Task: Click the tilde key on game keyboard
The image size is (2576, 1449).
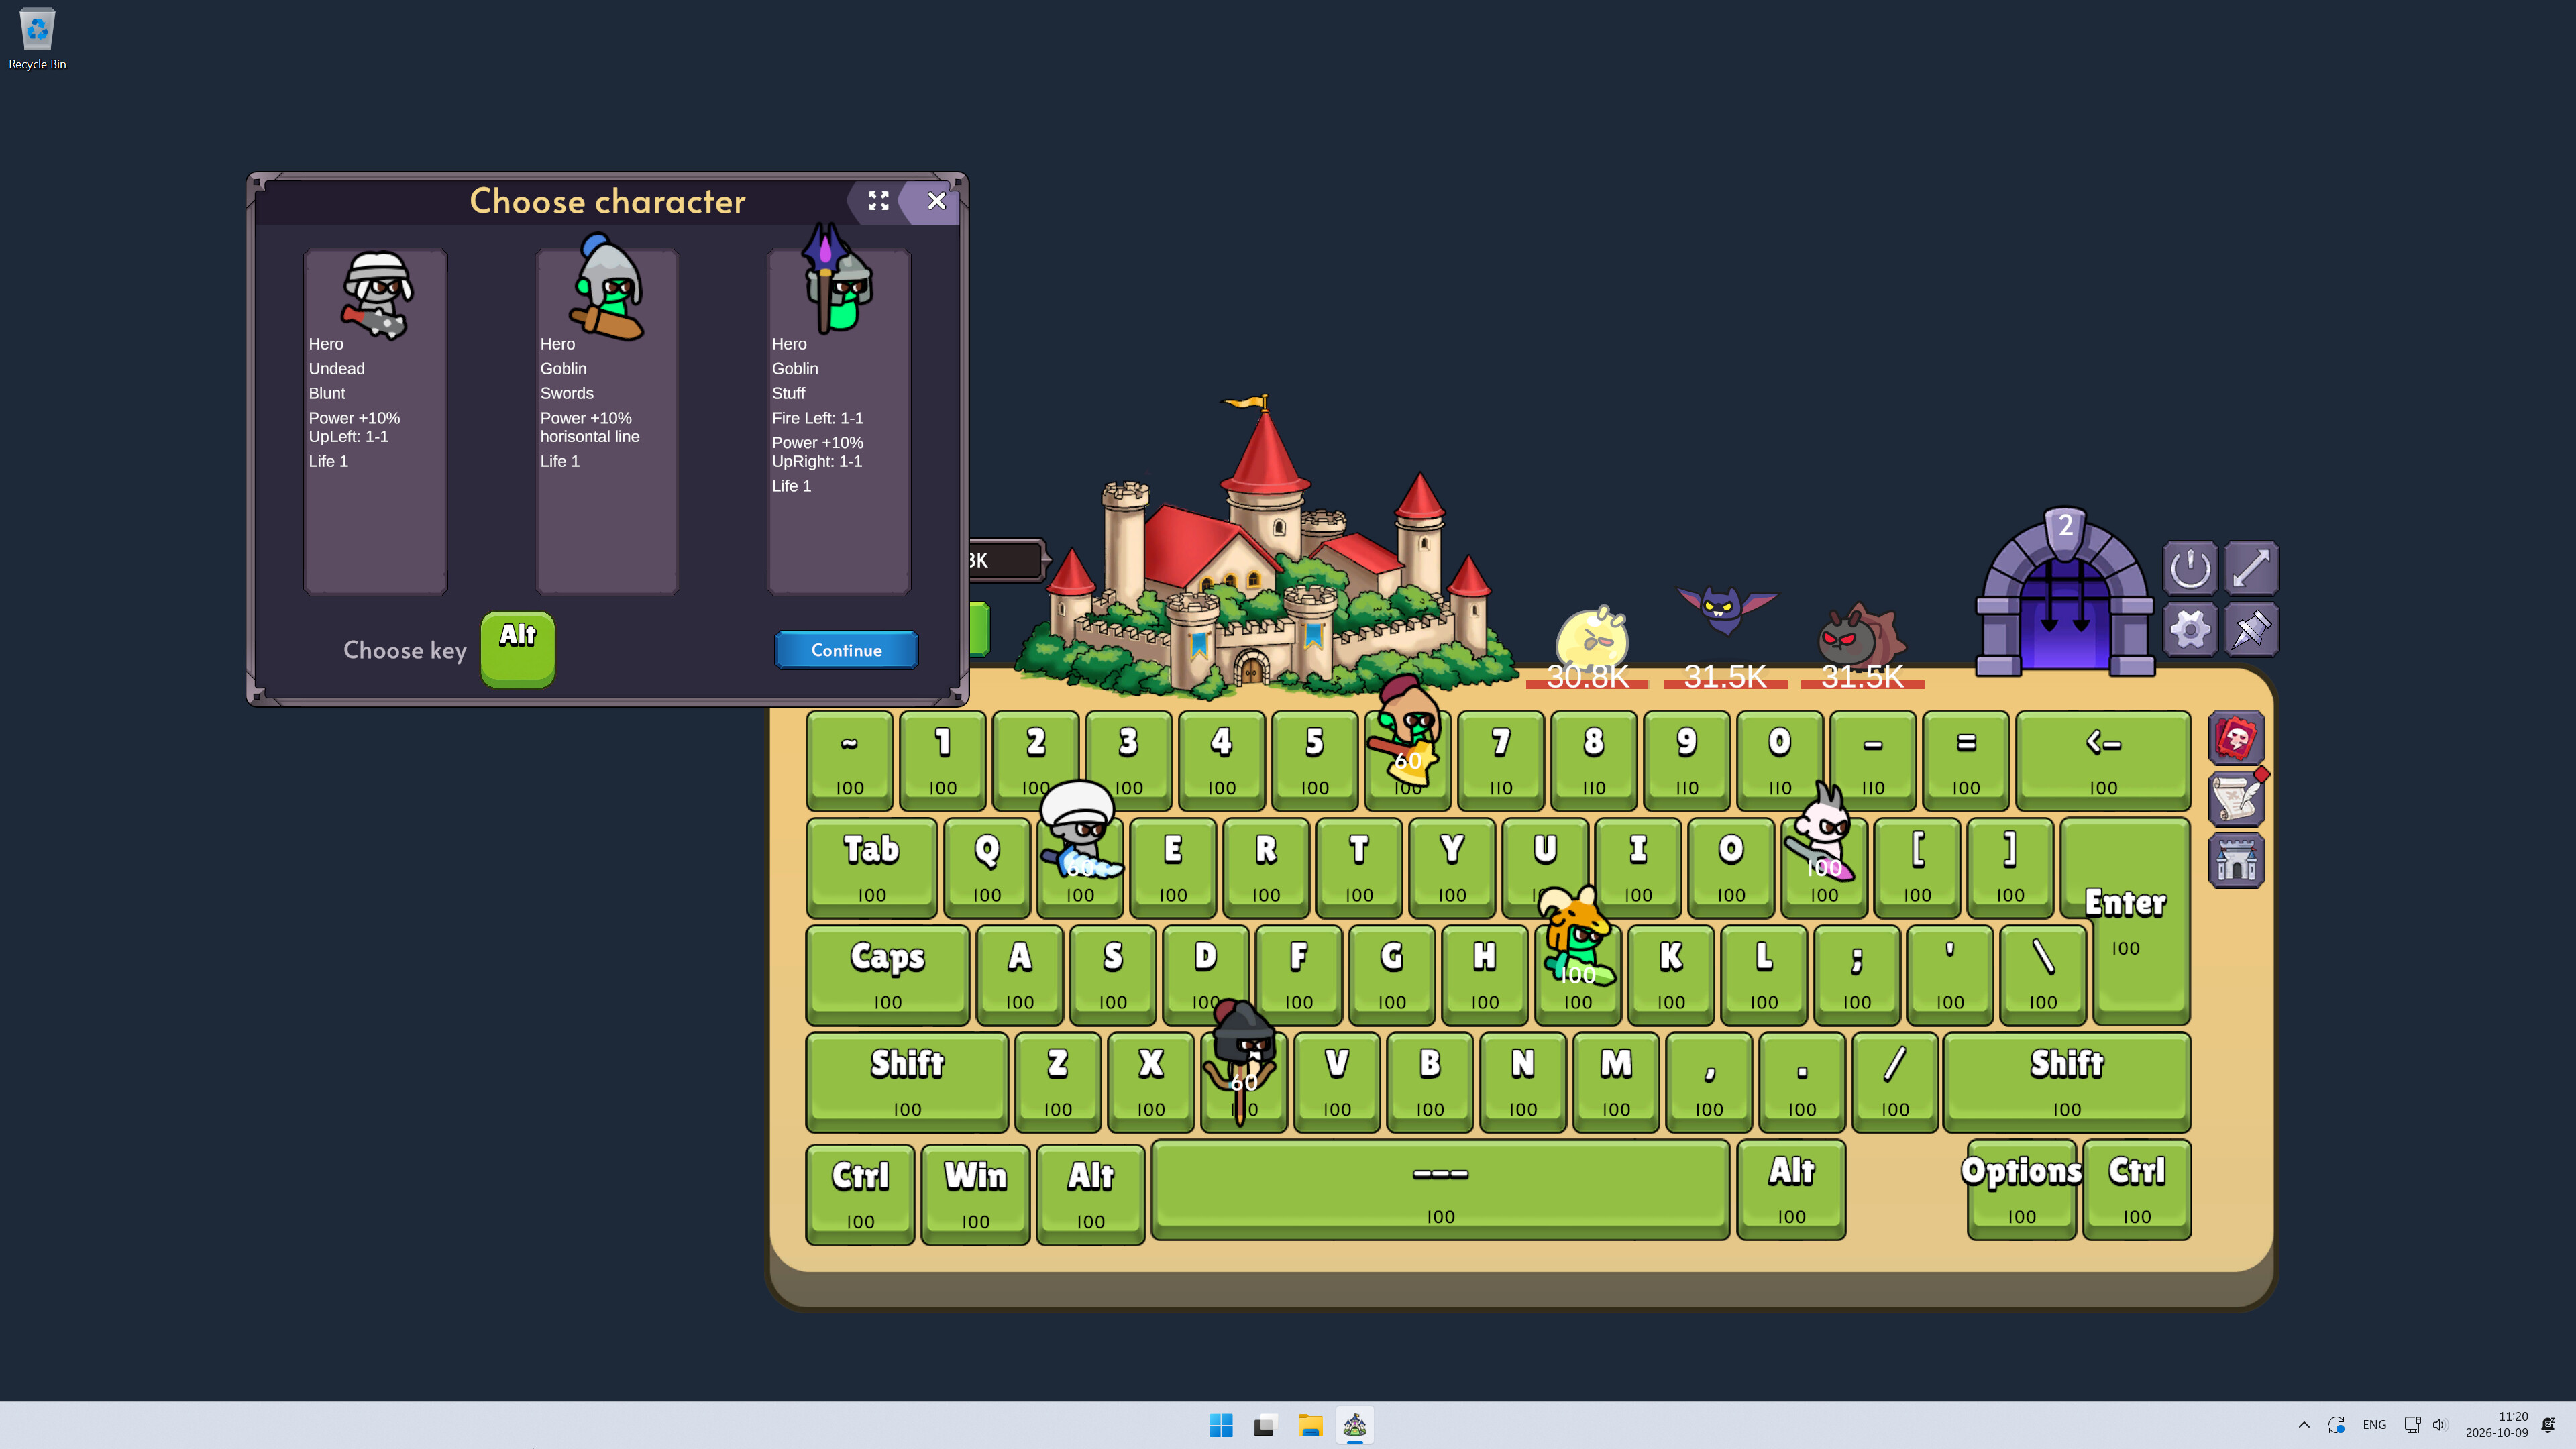Action: pos(849,760)
